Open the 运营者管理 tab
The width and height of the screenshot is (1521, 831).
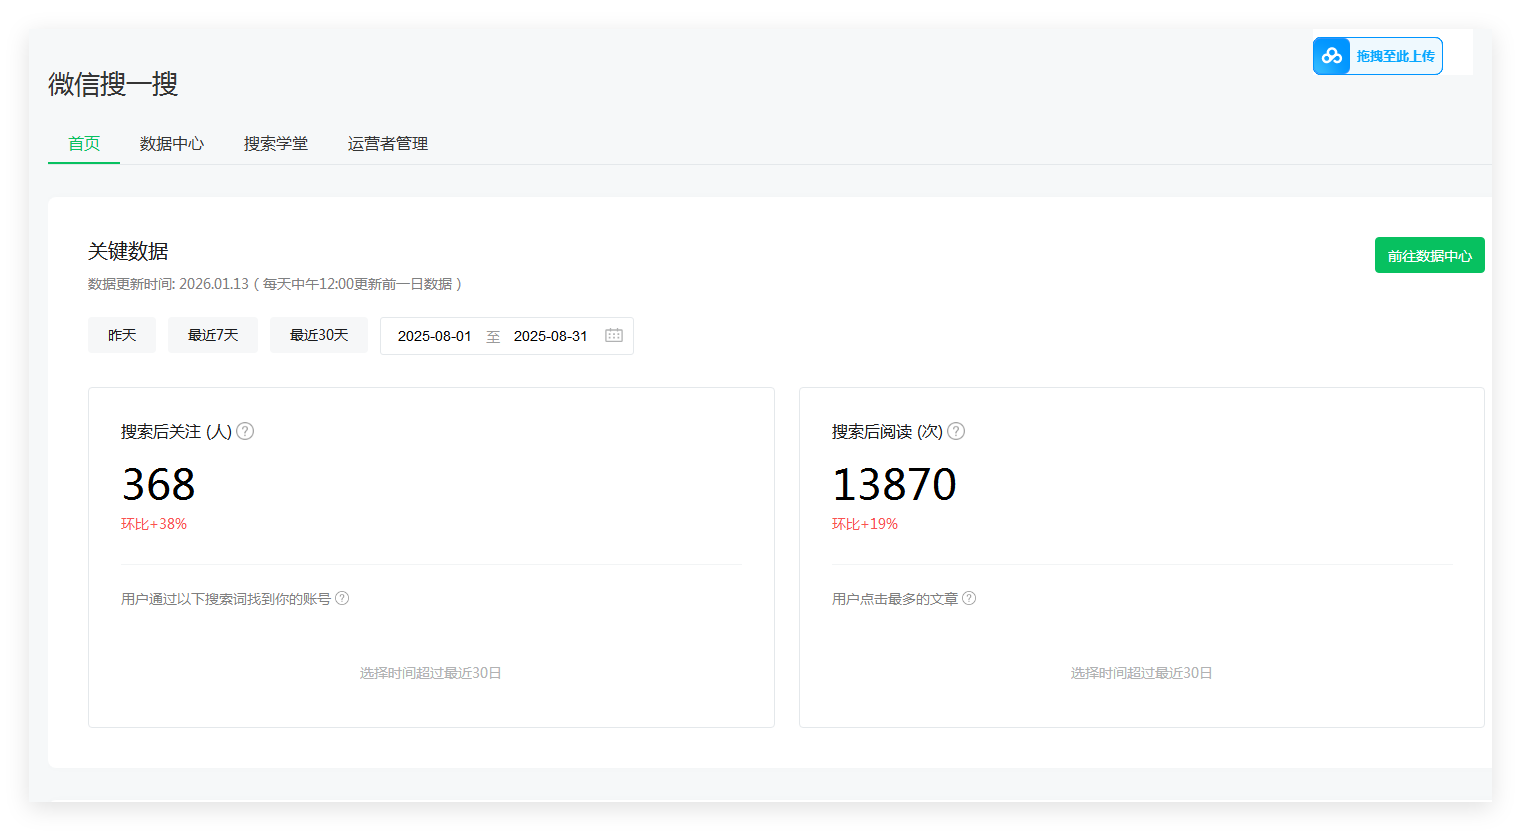[x=388, y=143]
